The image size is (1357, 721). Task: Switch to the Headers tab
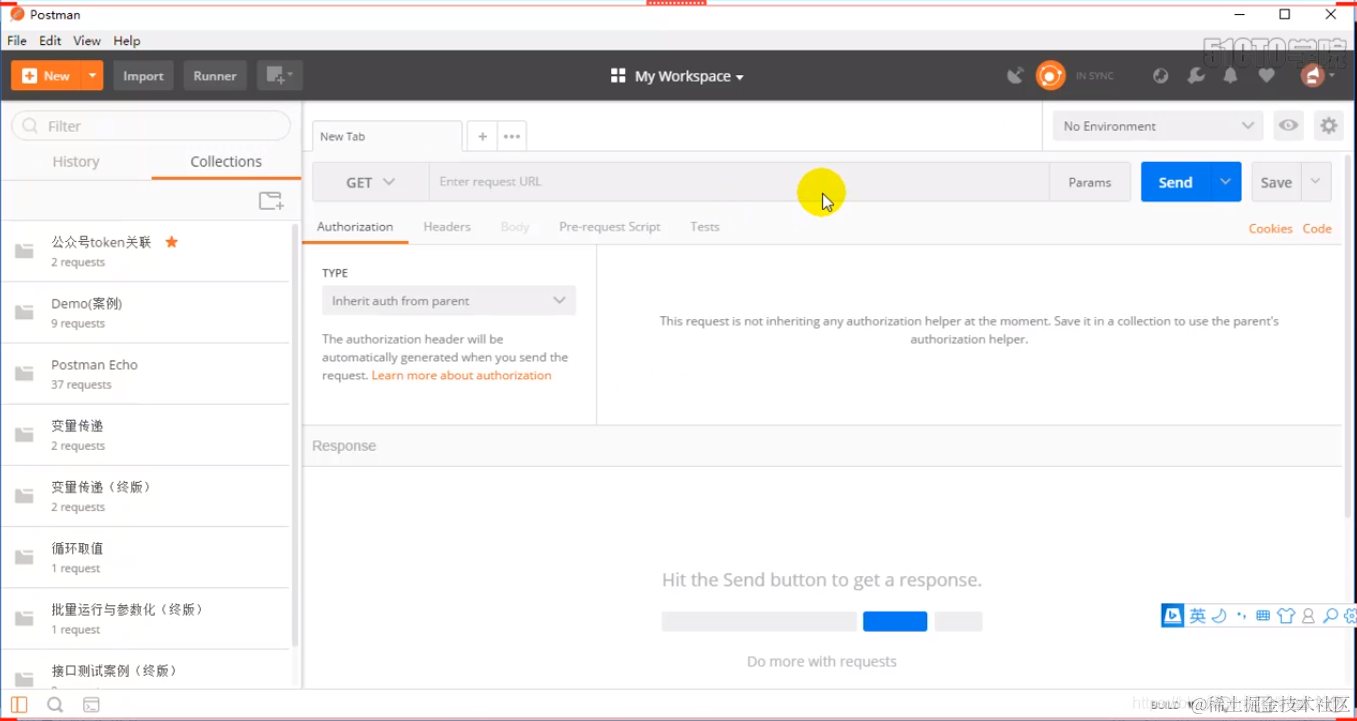(447, 227)
